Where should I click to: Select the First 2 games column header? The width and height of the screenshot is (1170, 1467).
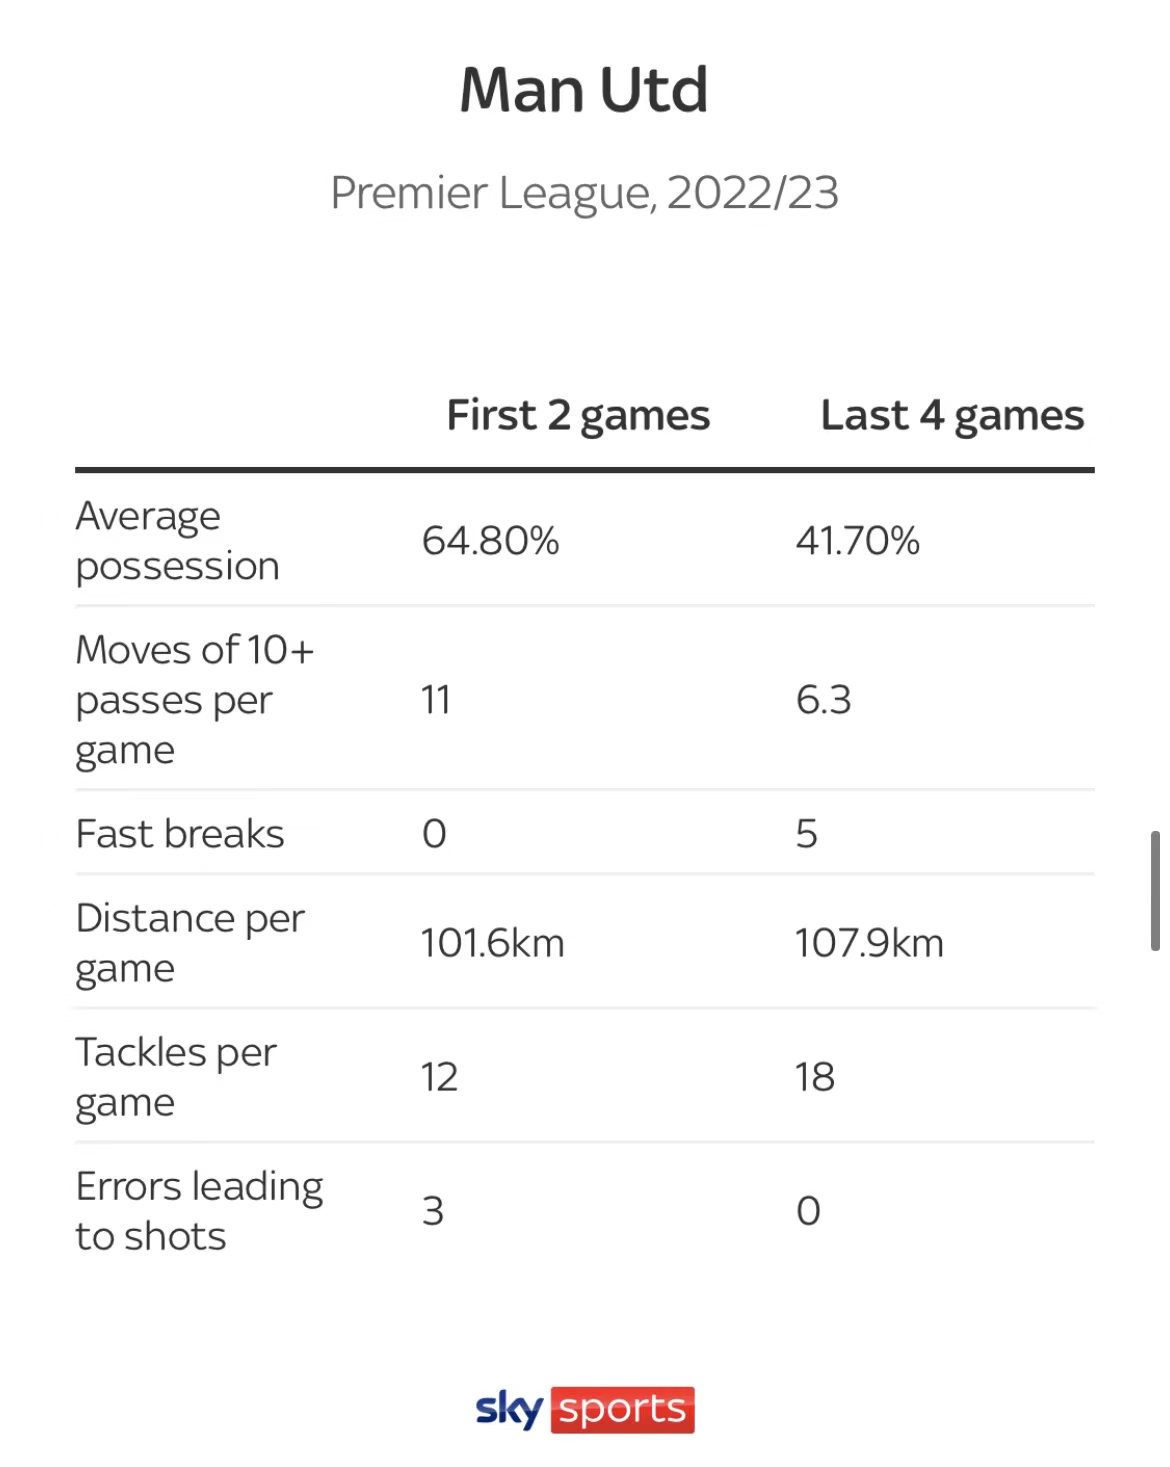578,416
